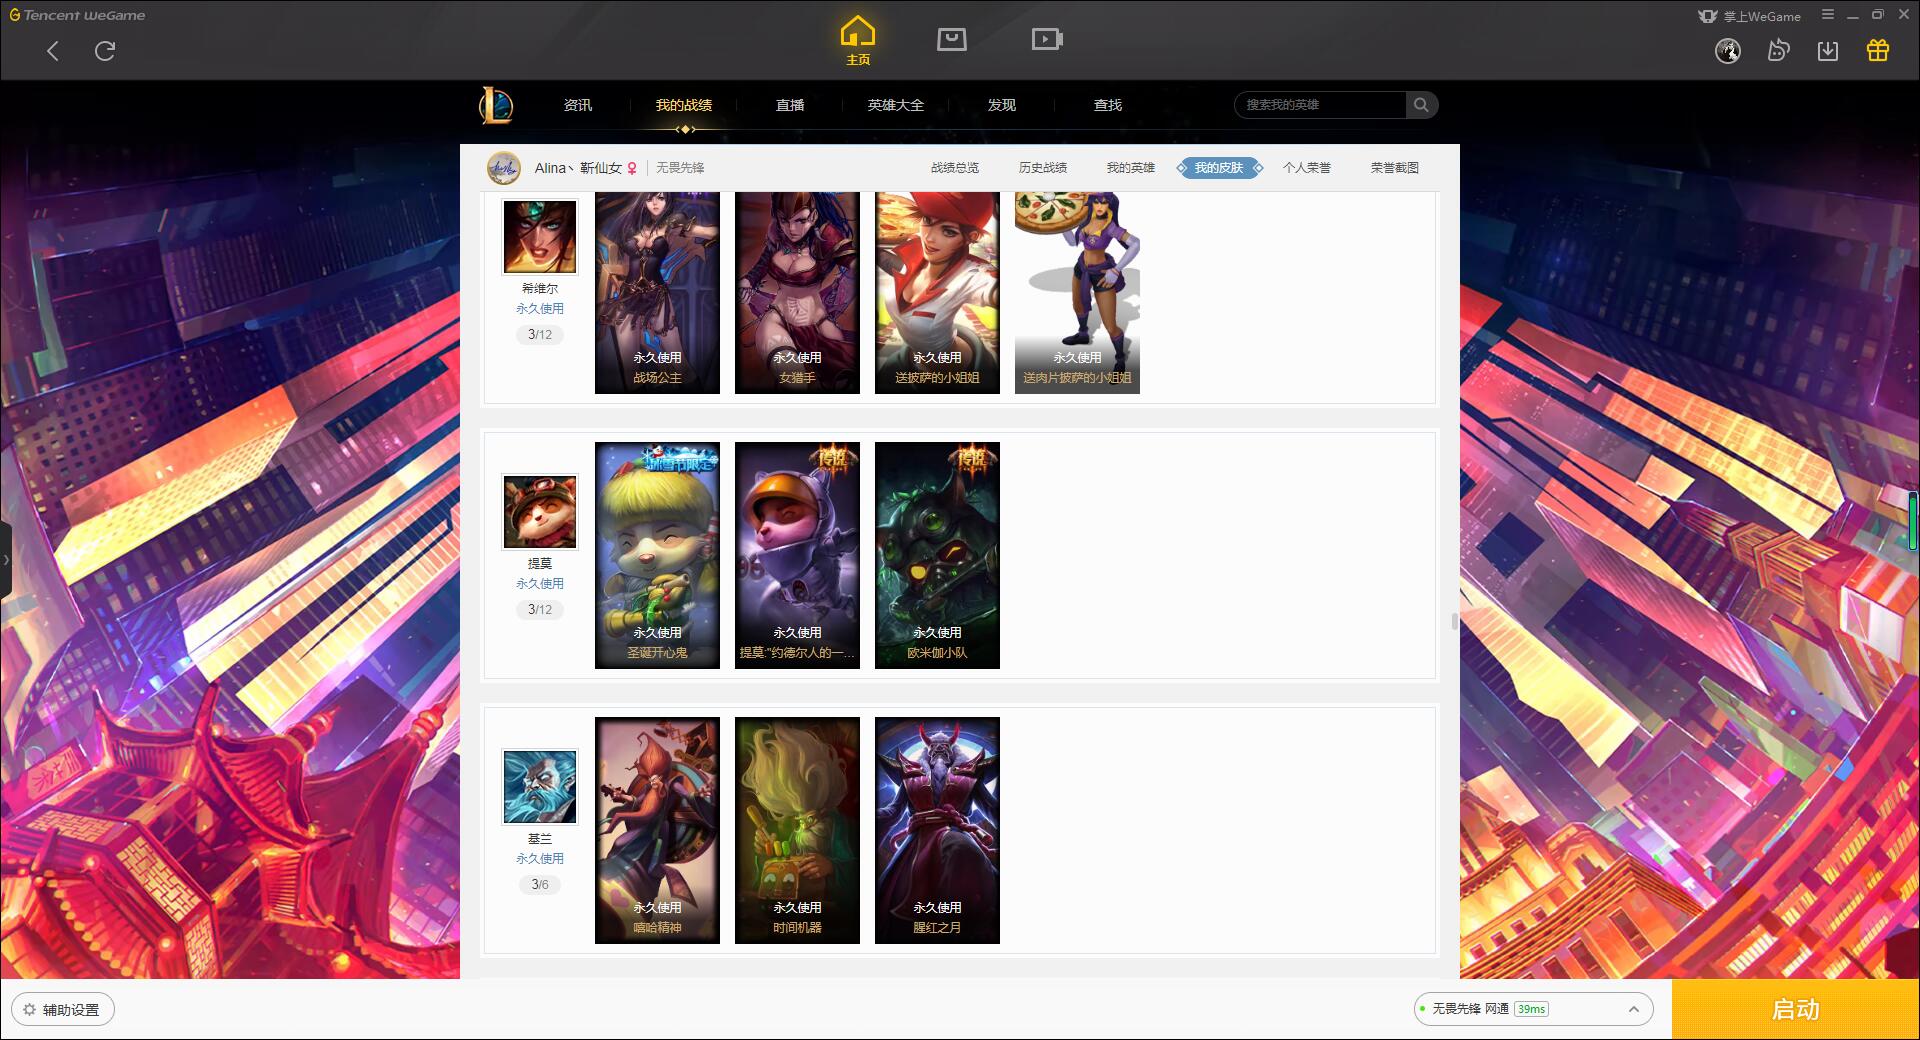Open the store icon in top bar
The width and height of the screenshot is (1920, 1040).
tap(952, 39)
